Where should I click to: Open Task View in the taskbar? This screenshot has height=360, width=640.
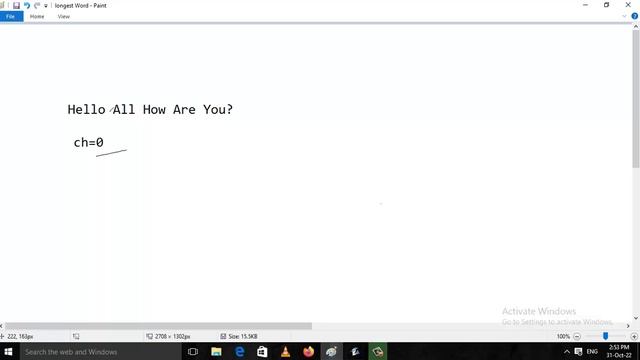[x=193, y=351]
